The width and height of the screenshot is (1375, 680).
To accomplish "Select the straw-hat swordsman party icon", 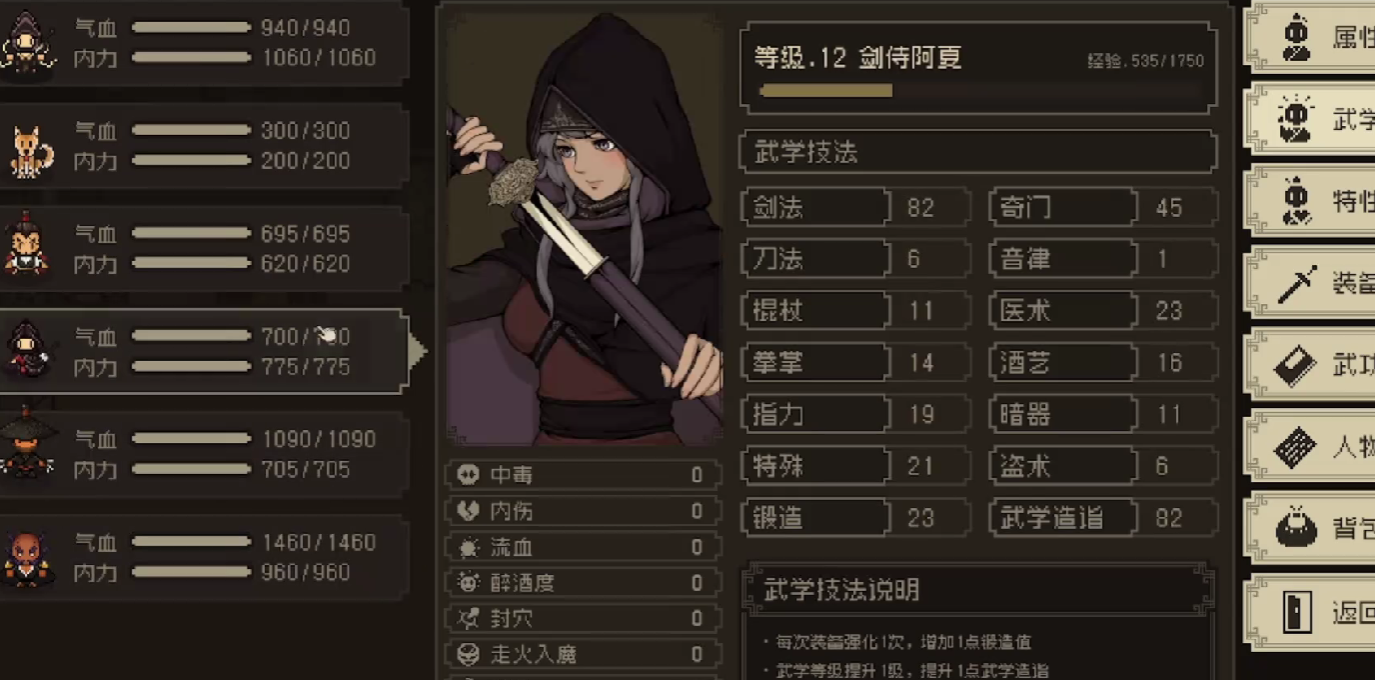I will coord(28,450).
